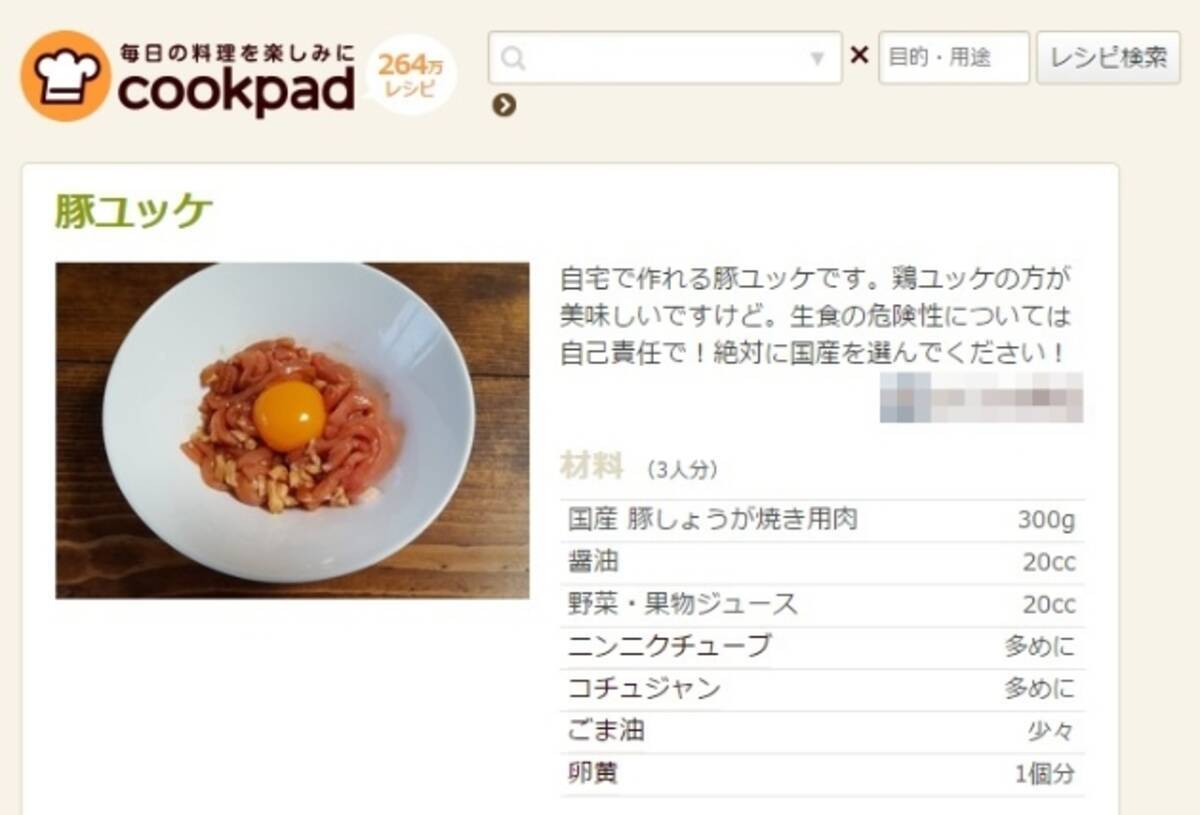Viewport: 1200px width, 815px height.
Task: Click the dark circular arrow icon below search
Action: click(504, 105)
